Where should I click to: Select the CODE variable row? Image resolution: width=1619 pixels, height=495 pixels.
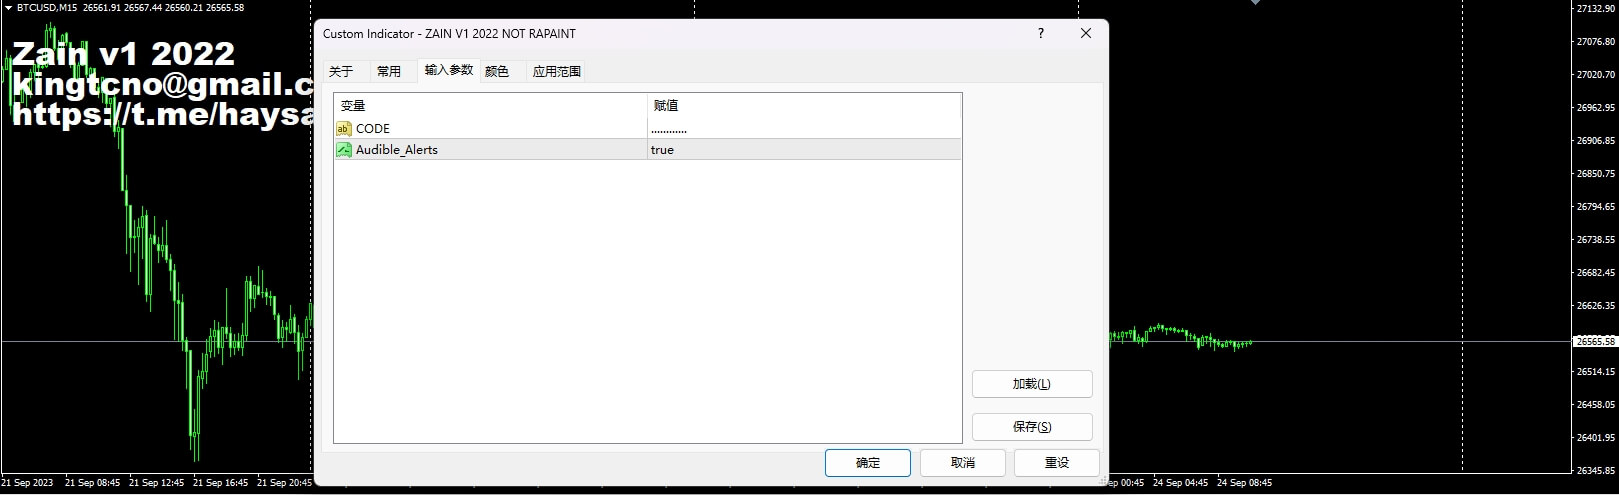(648, 128)
